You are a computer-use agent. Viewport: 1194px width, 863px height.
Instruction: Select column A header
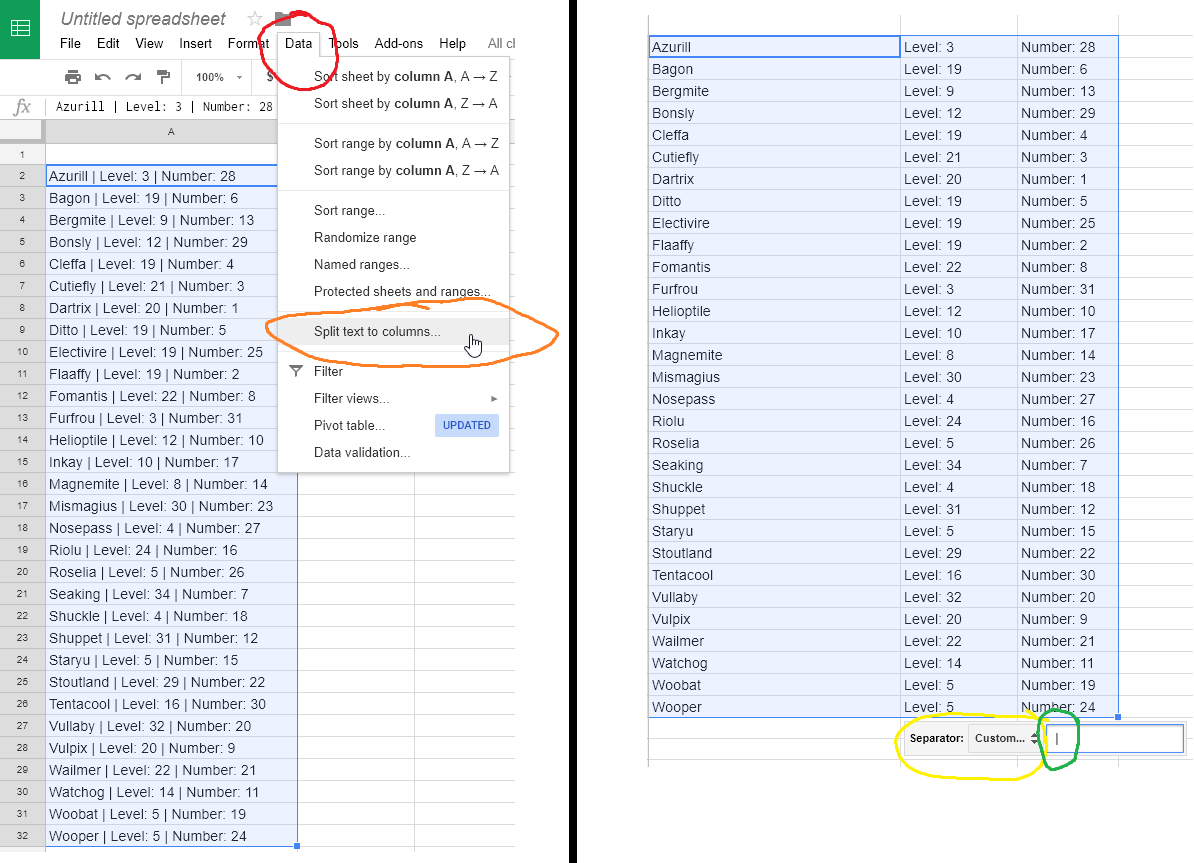(x=171, y=132)
